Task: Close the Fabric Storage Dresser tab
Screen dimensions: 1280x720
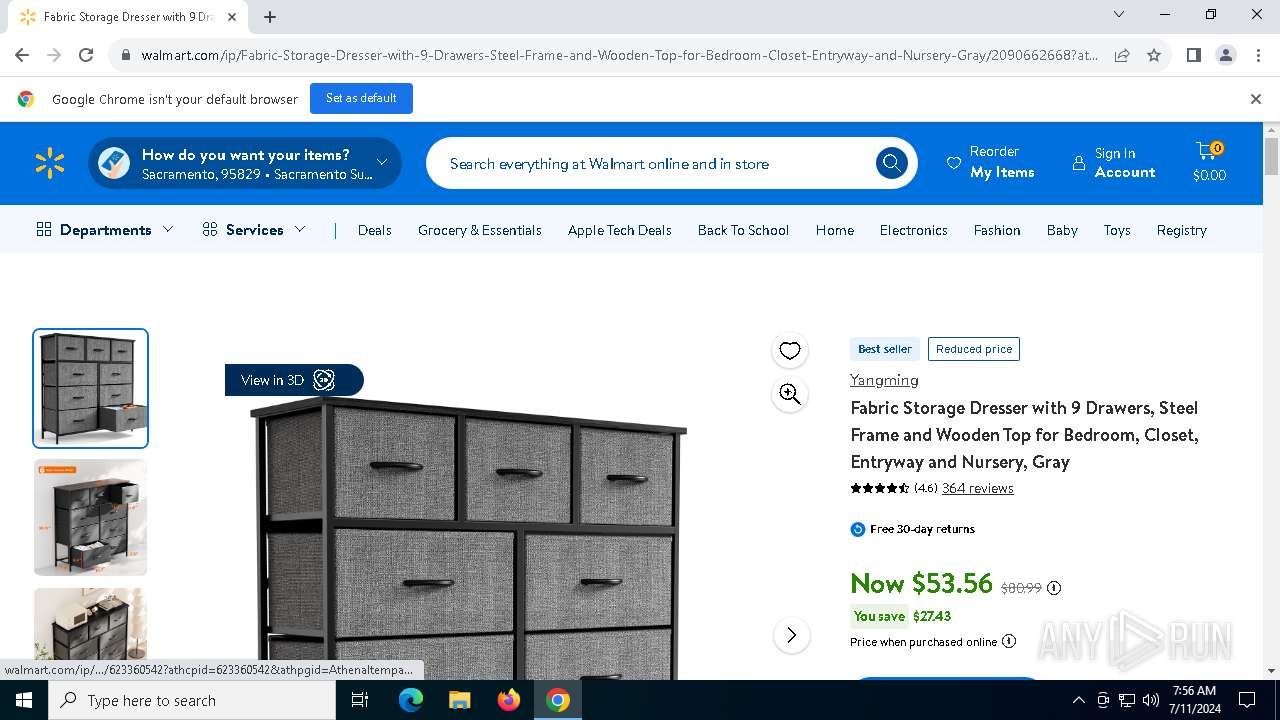Action: tap(232, 17)
